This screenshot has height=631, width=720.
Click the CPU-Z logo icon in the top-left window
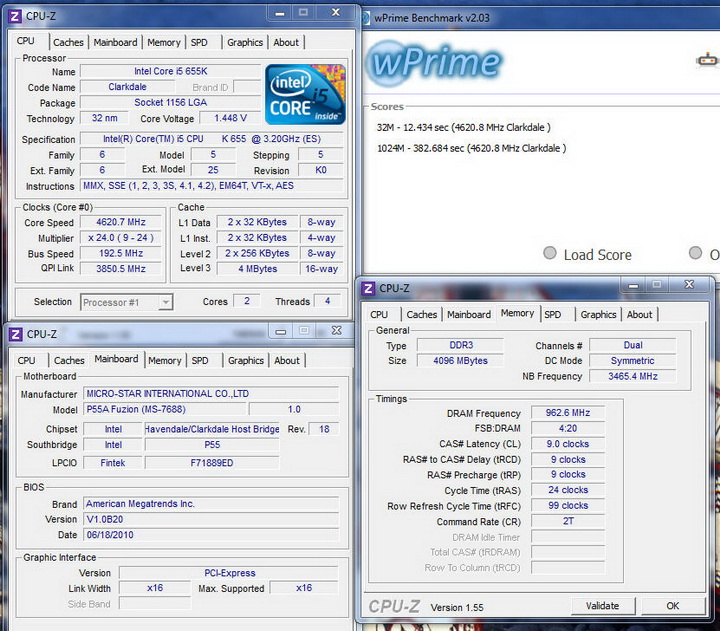point(15,17)
